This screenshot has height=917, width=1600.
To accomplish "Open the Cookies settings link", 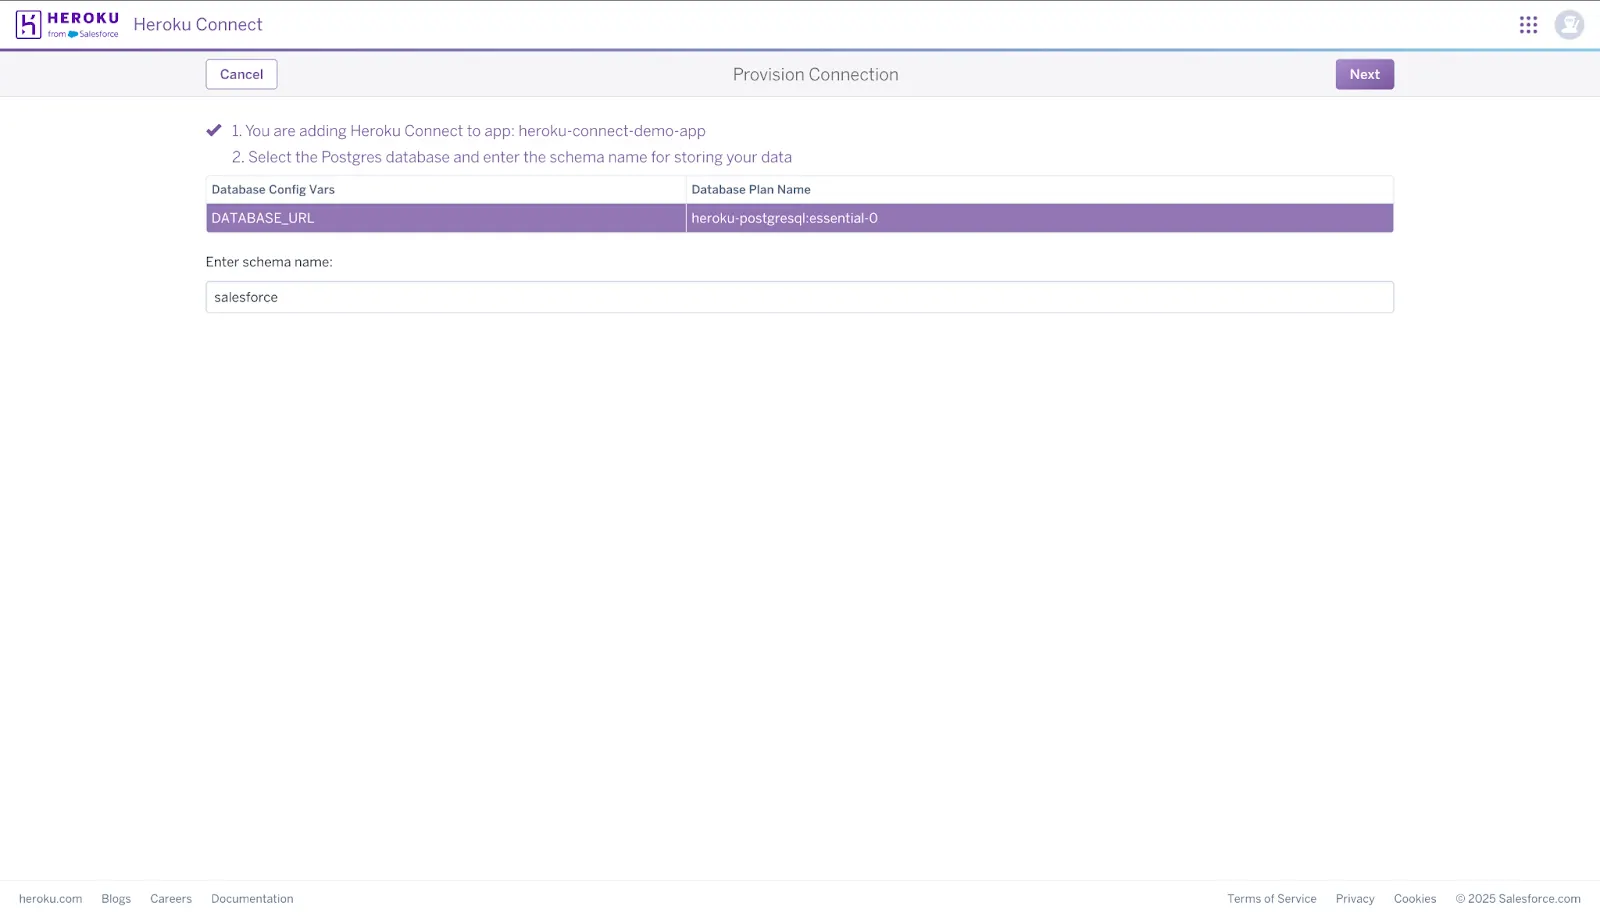I will 1413,898.
